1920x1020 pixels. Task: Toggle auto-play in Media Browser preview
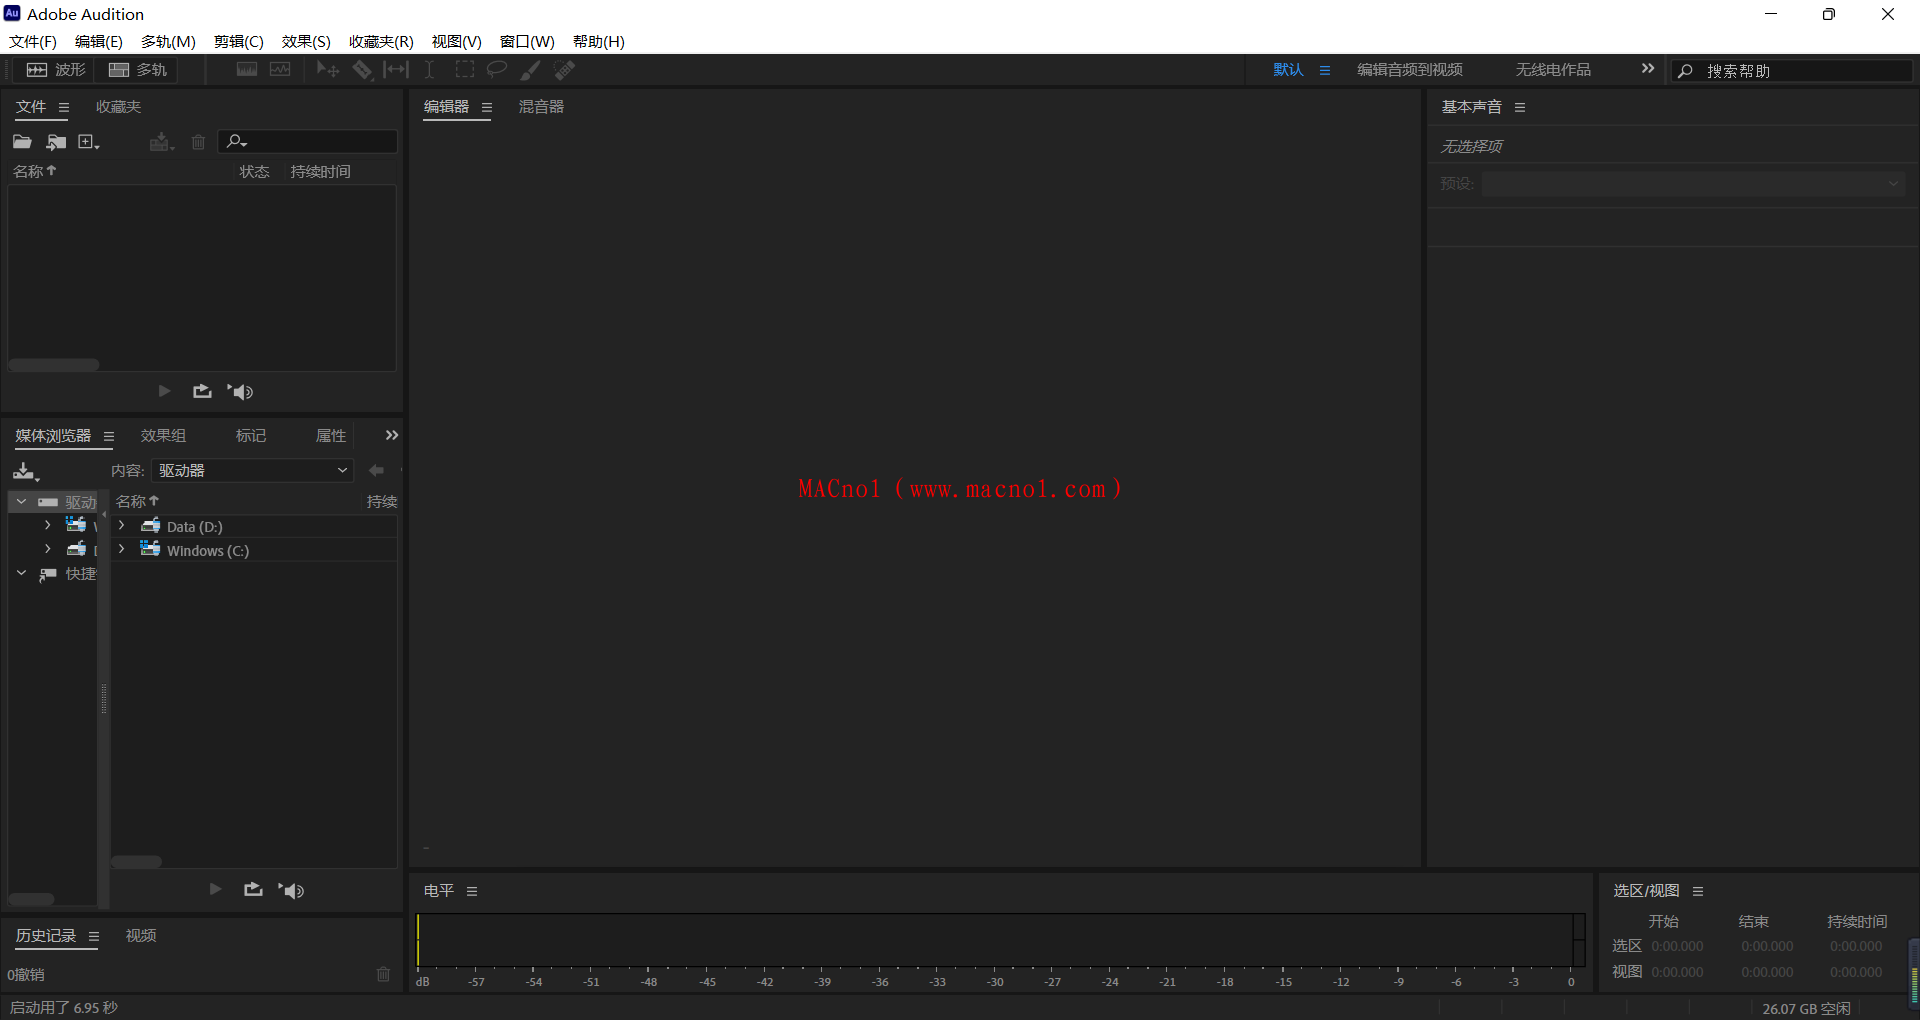click(291, 890)
